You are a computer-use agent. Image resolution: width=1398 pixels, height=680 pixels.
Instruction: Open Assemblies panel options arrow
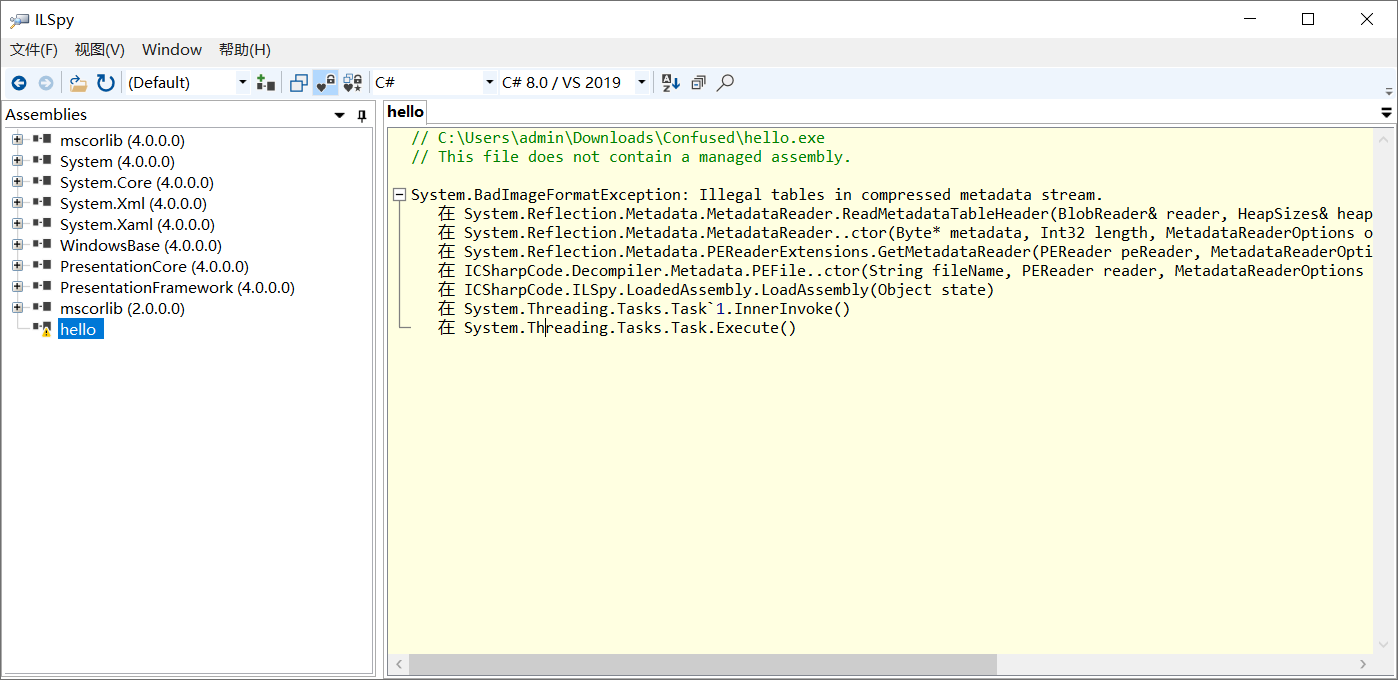[x=340, y=116]
